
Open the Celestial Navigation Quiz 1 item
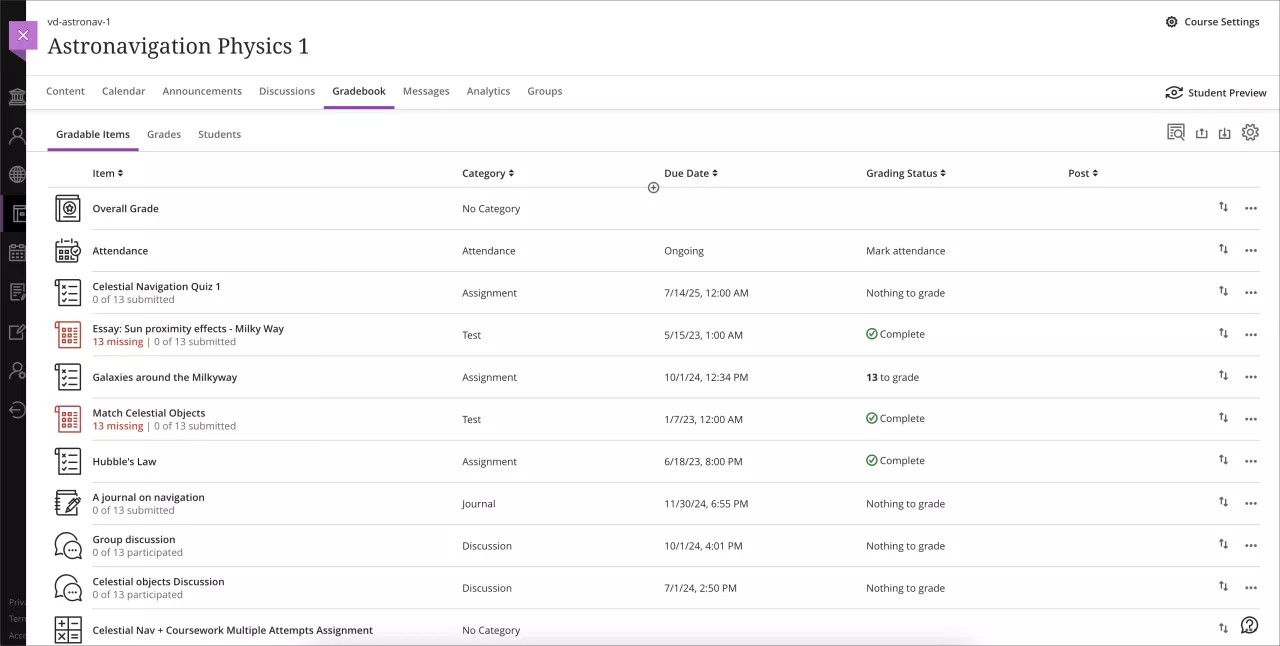point(156,285)
